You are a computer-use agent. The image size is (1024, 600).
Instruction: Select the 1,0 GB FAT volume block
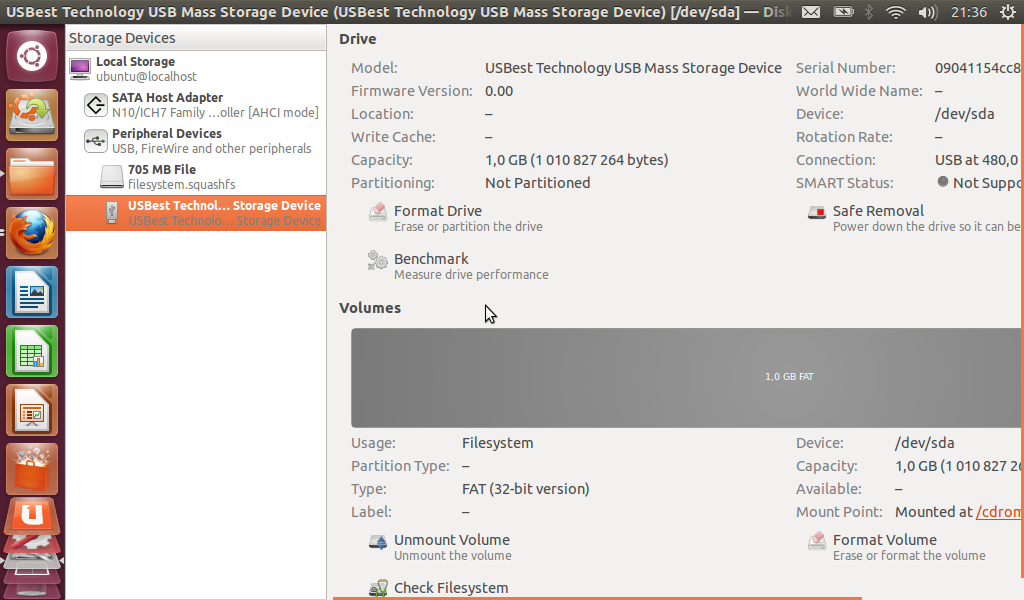pos(687,377)
